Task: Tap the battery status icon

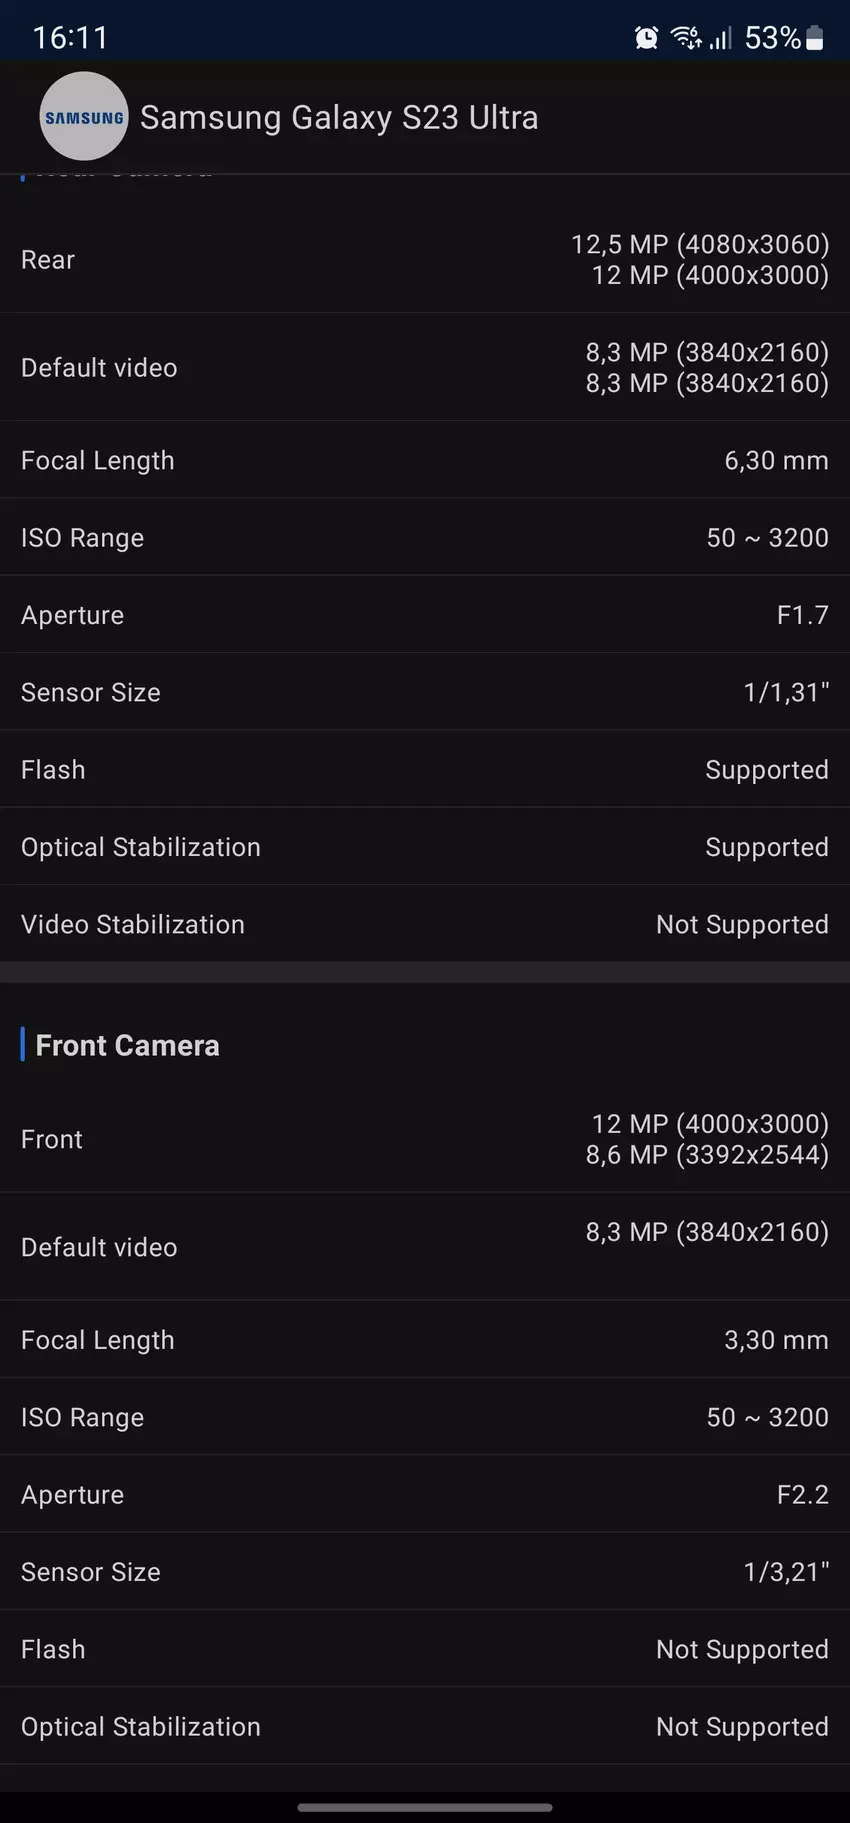Action: tap(815, 38)
